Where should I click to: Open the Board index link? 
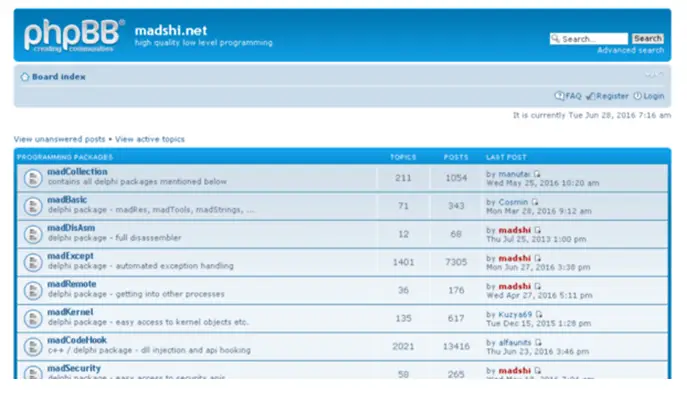click(x=59, y=77)
